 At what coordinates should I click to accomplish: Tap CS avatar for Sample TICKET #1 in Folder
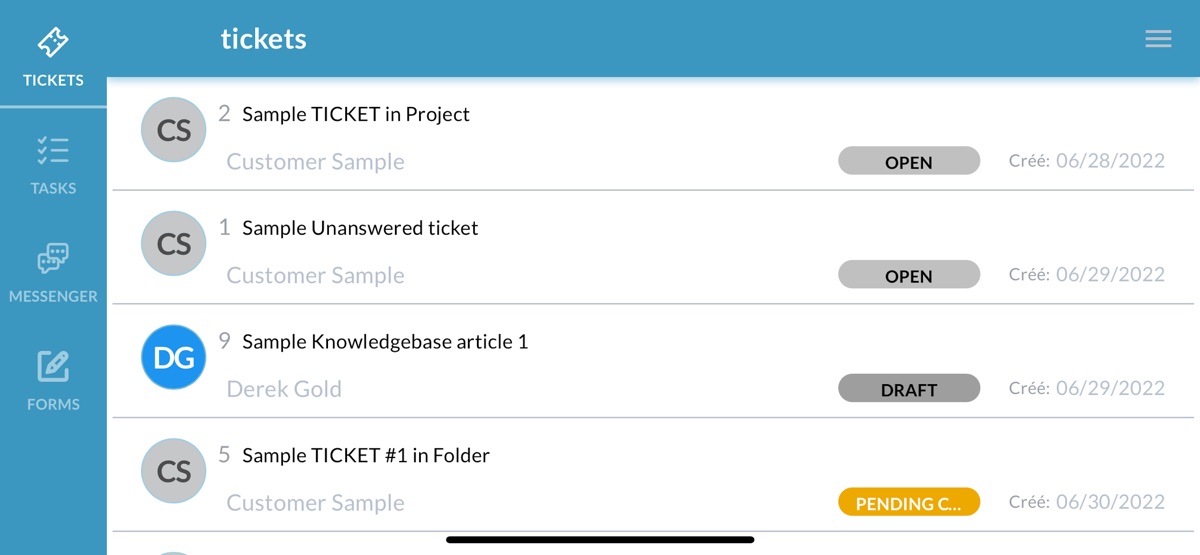(174, 472)
